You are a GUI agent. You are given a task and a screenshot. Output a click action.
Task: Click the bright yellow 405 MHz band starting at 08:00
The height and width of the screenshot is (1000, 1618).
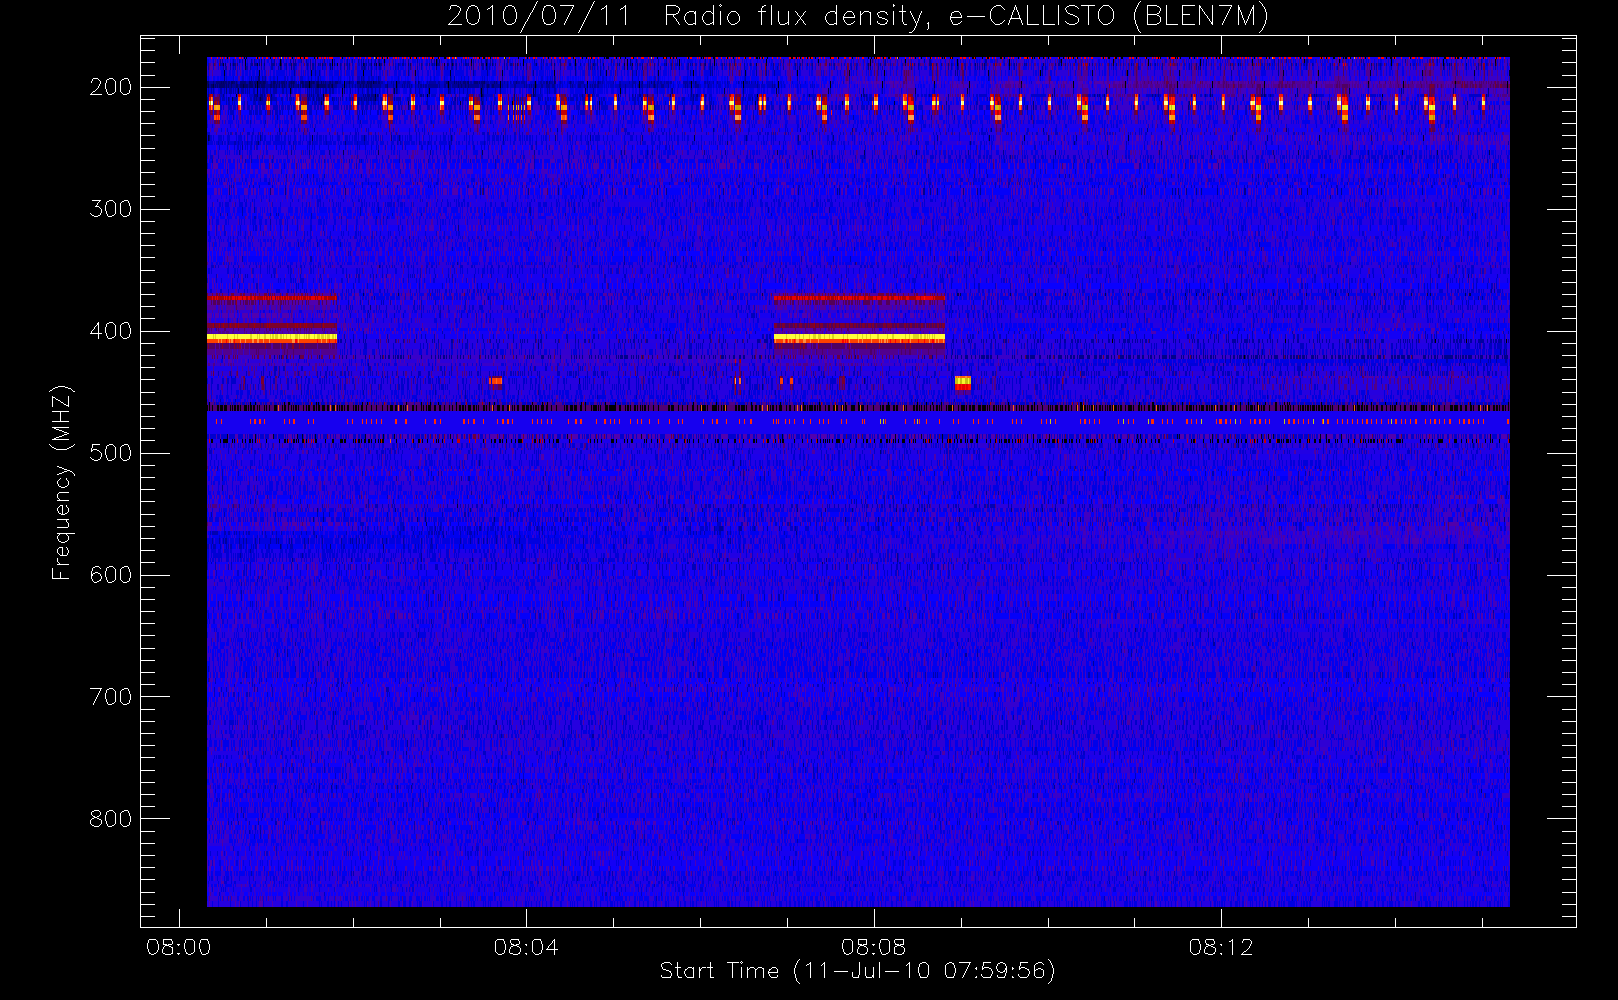click(x=272, y=339)
